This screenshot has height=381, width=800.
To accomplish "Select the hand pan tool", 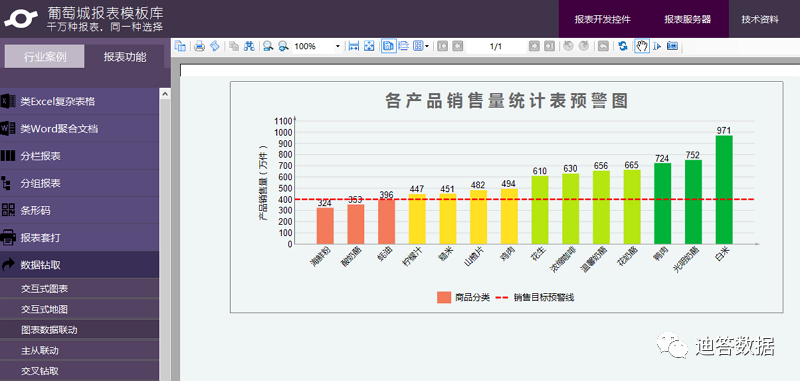I will click(x=641, y=46).
